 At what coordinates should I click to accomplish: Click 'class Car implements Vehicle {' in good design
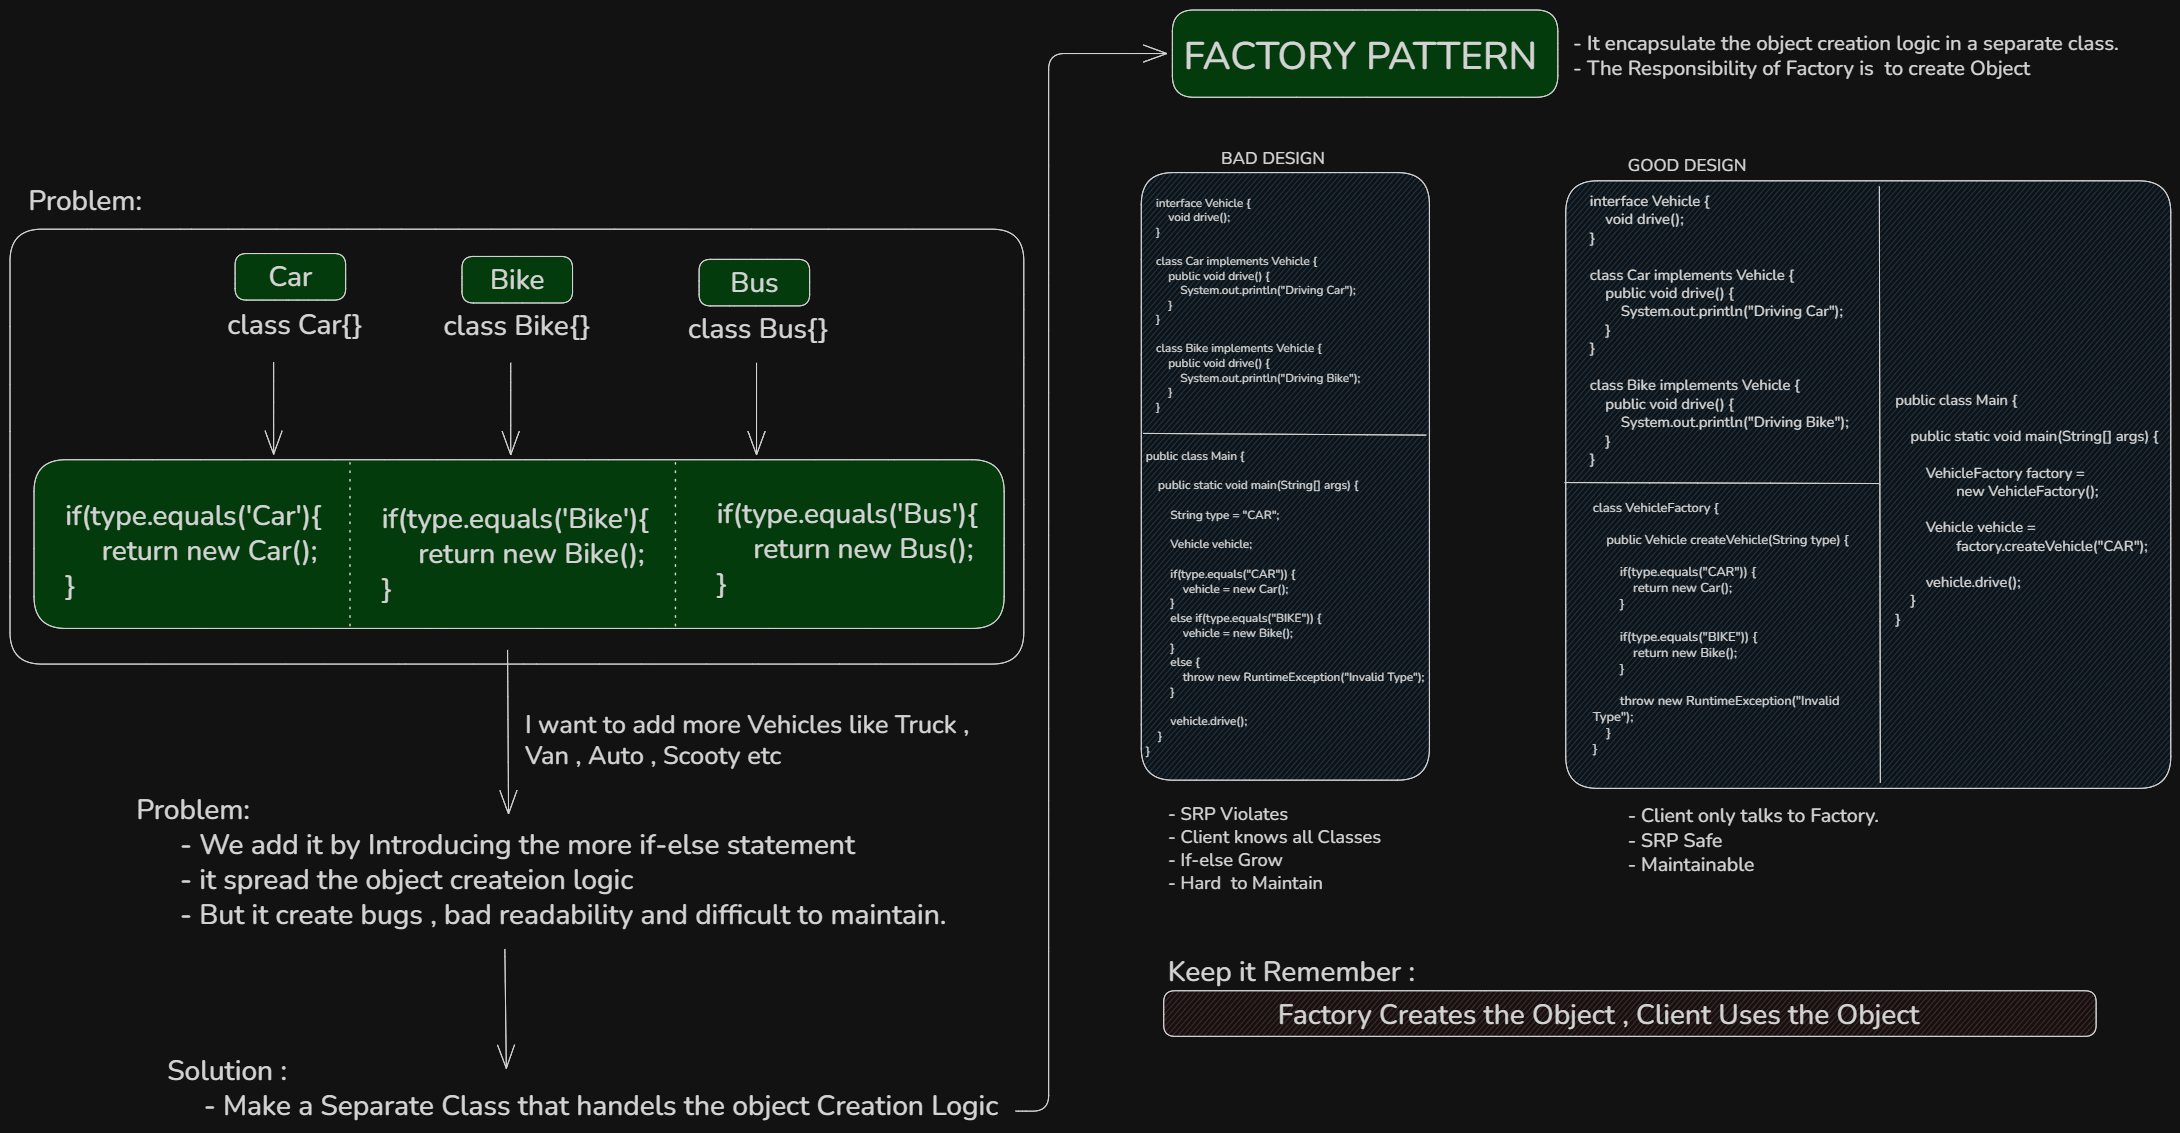[x=1691, y=275]
